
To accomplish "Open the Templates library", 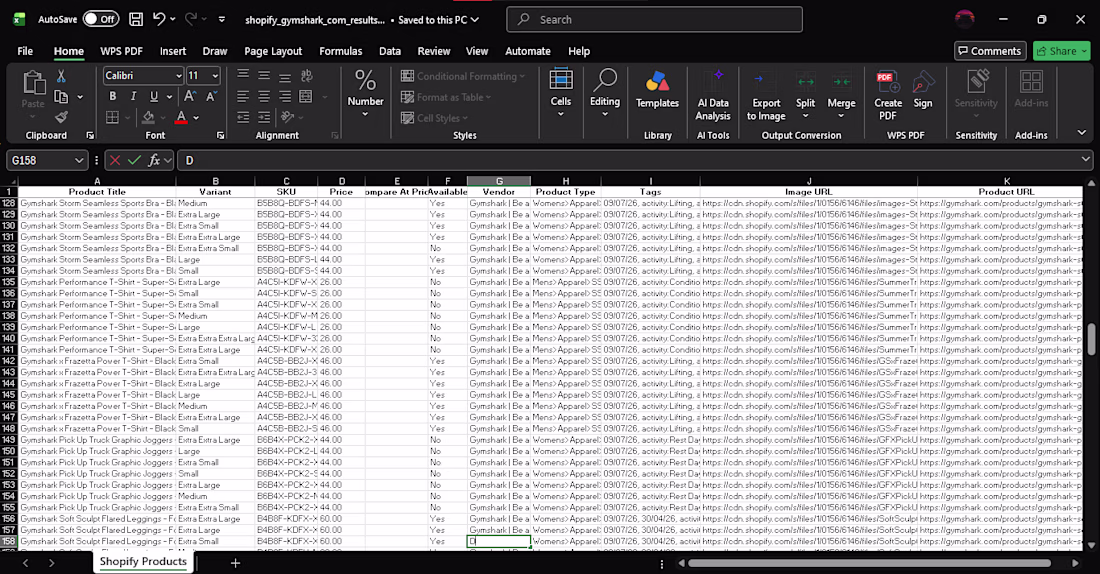I will [657, 90].
